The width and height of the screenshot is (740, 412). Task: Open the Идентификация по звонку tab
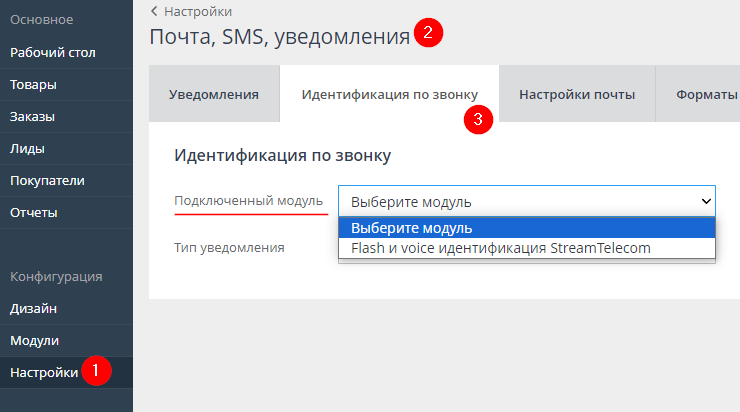pyautogui.click(x=389, y=95)
